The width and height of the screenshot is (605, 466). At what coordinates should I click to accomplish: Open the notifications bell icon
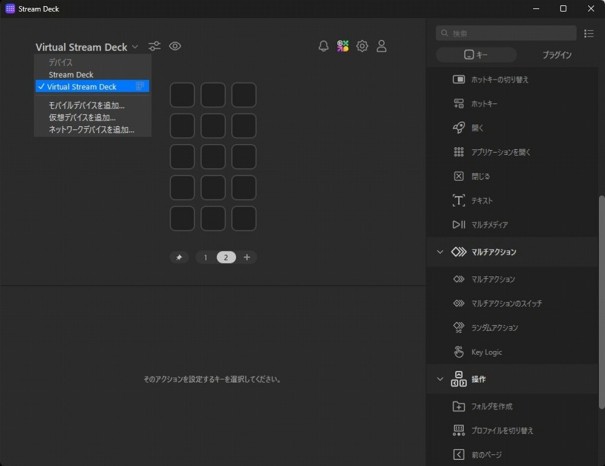(x=323, y=46)
